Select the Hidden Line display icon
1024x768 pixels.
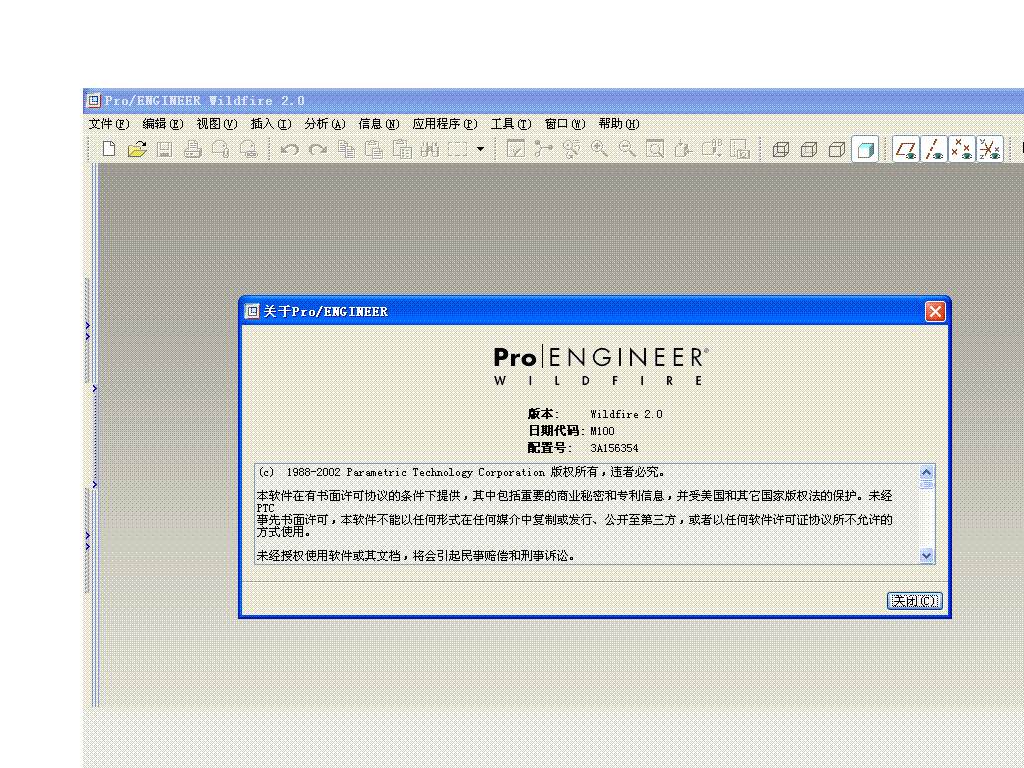(x=809, y=150)
